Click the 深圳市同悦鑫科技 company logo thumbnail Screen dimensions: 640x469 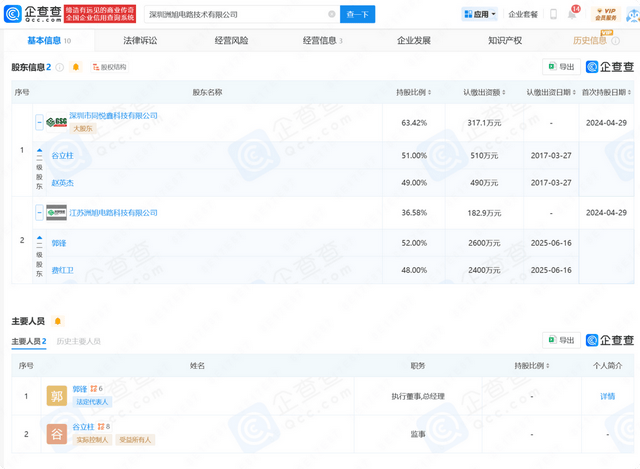pyautogui.click(x=55, y=120)
